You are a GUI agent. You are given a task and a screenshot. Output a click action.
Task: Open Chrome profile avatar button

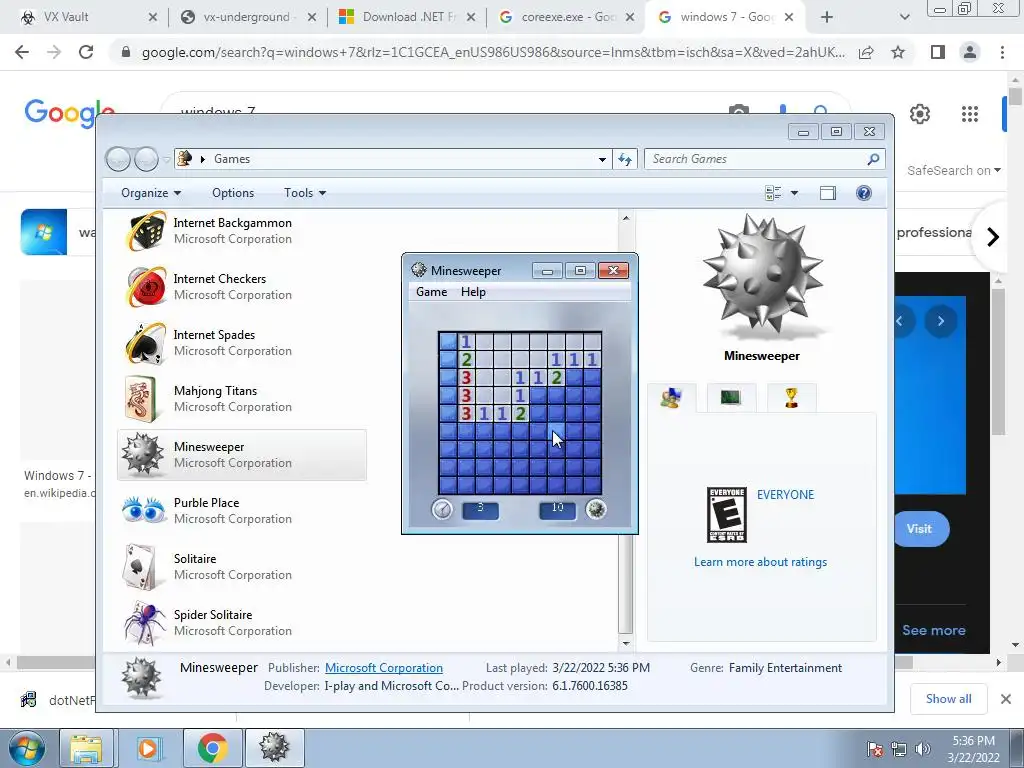tap(970, 52)
